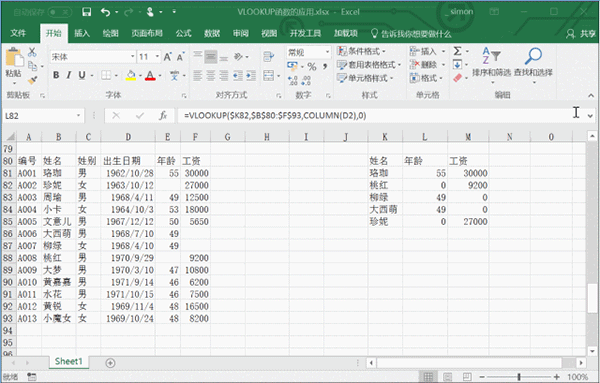
Task: Apply the fill color bucket icon
Action: [131, 75]
